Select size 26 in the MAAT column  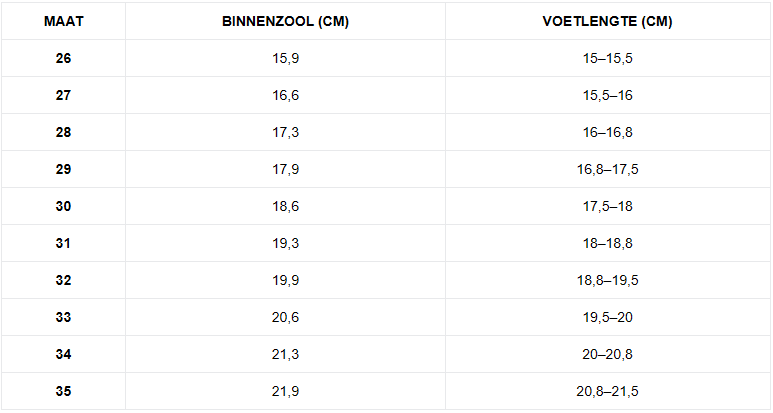point(64,59)
